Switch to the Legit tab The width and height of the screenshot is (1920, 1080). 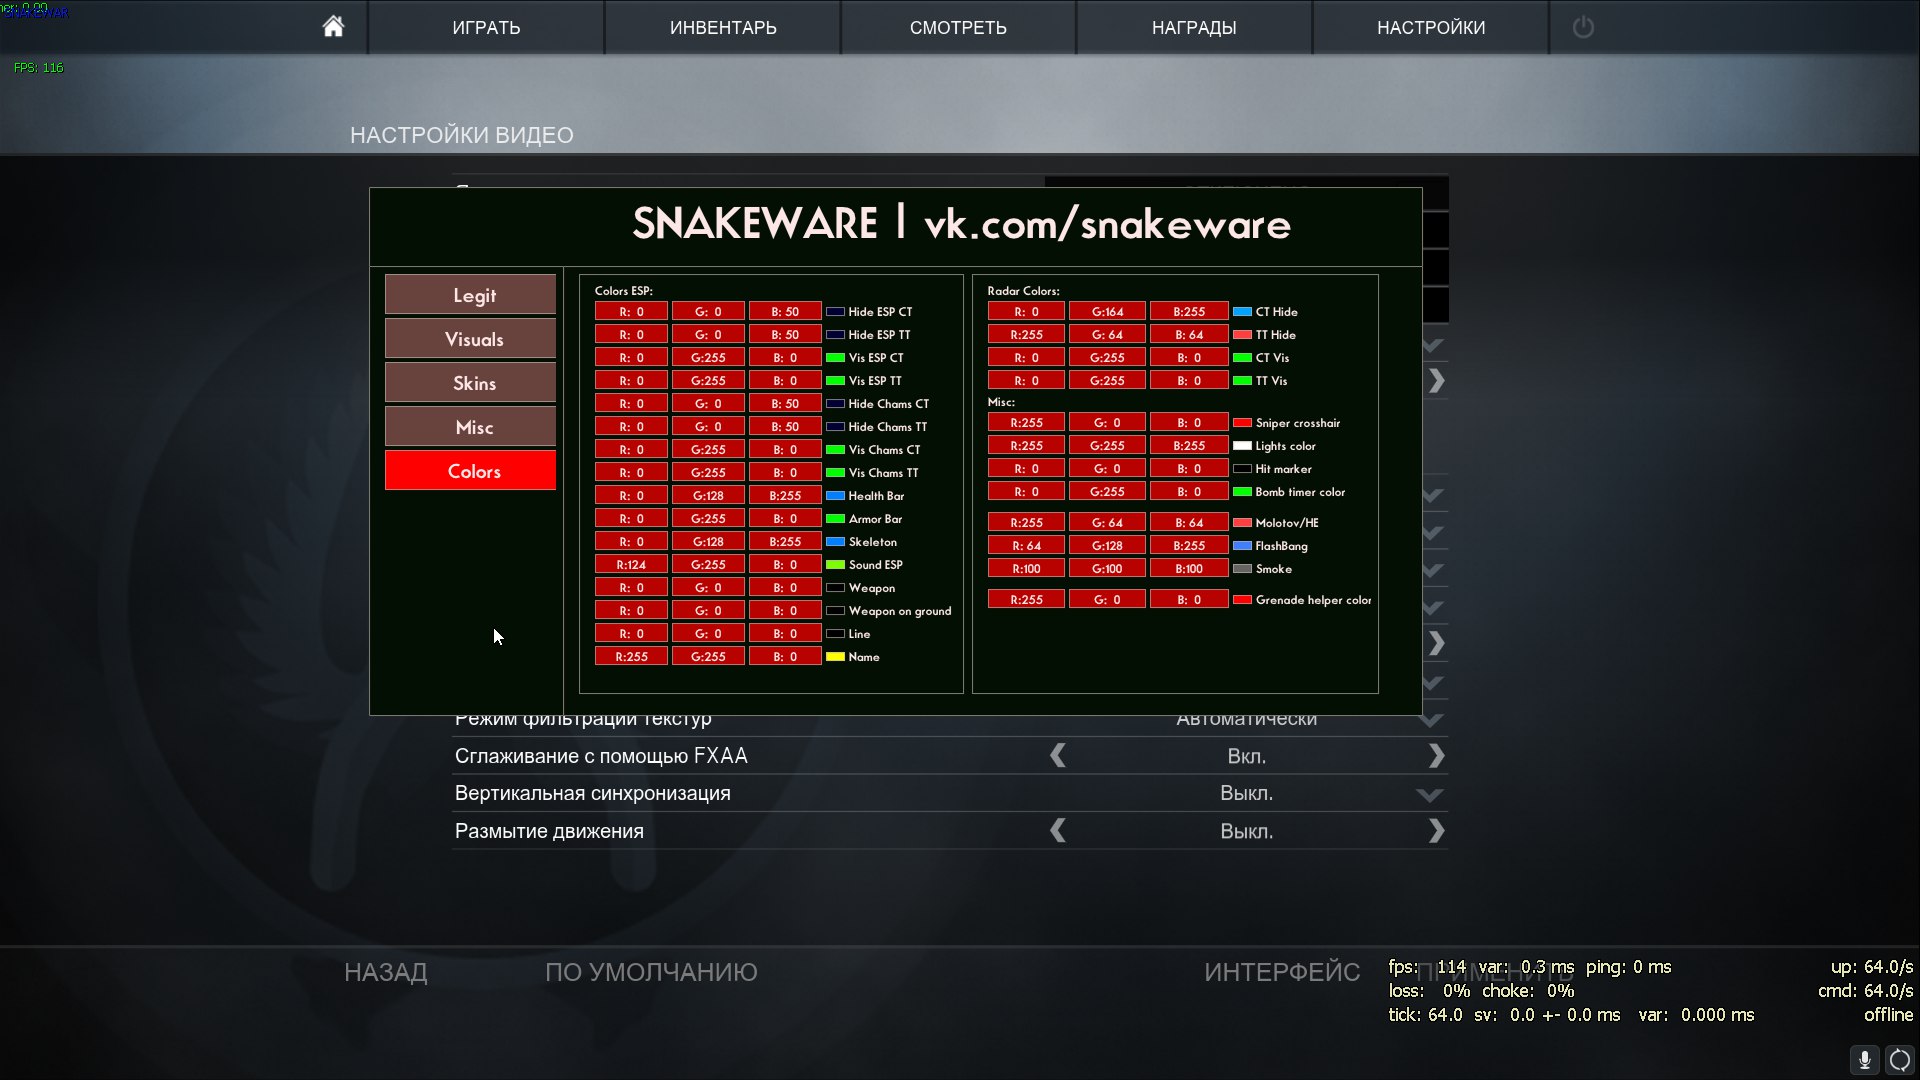click(x=470, y=295)
